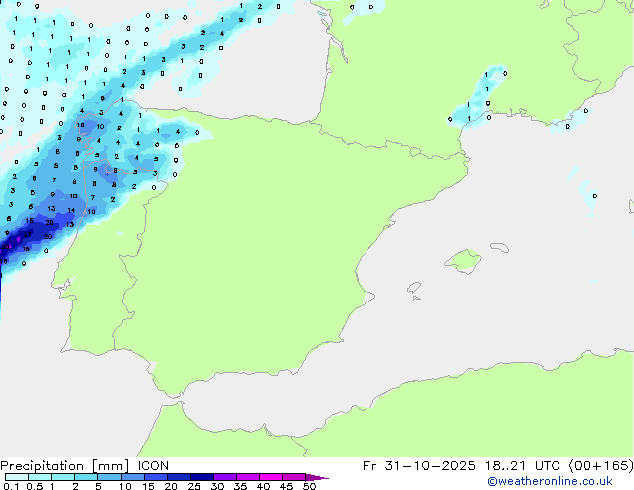Pick the 10–15 mm legend color swatch

coord(132,477)
